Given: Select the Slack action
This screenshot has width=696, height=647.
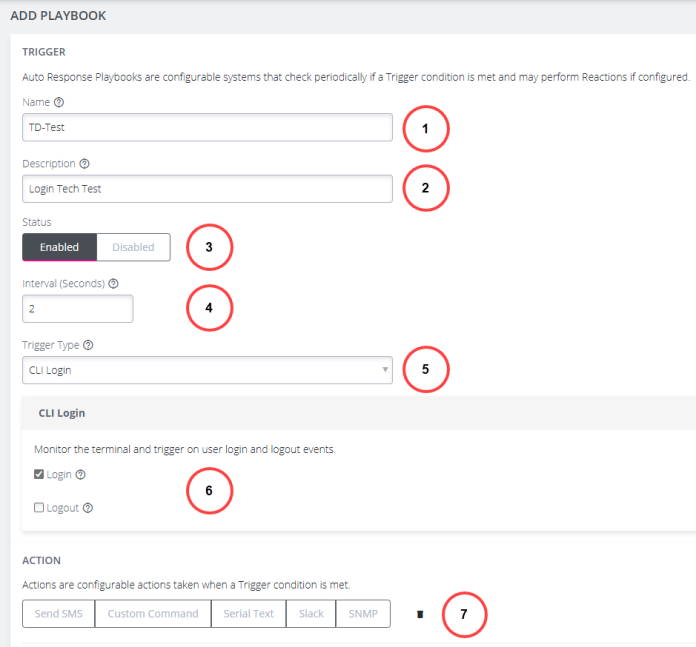Looking at the screenshot, I should pyautogui.click(x=311, y=614).
